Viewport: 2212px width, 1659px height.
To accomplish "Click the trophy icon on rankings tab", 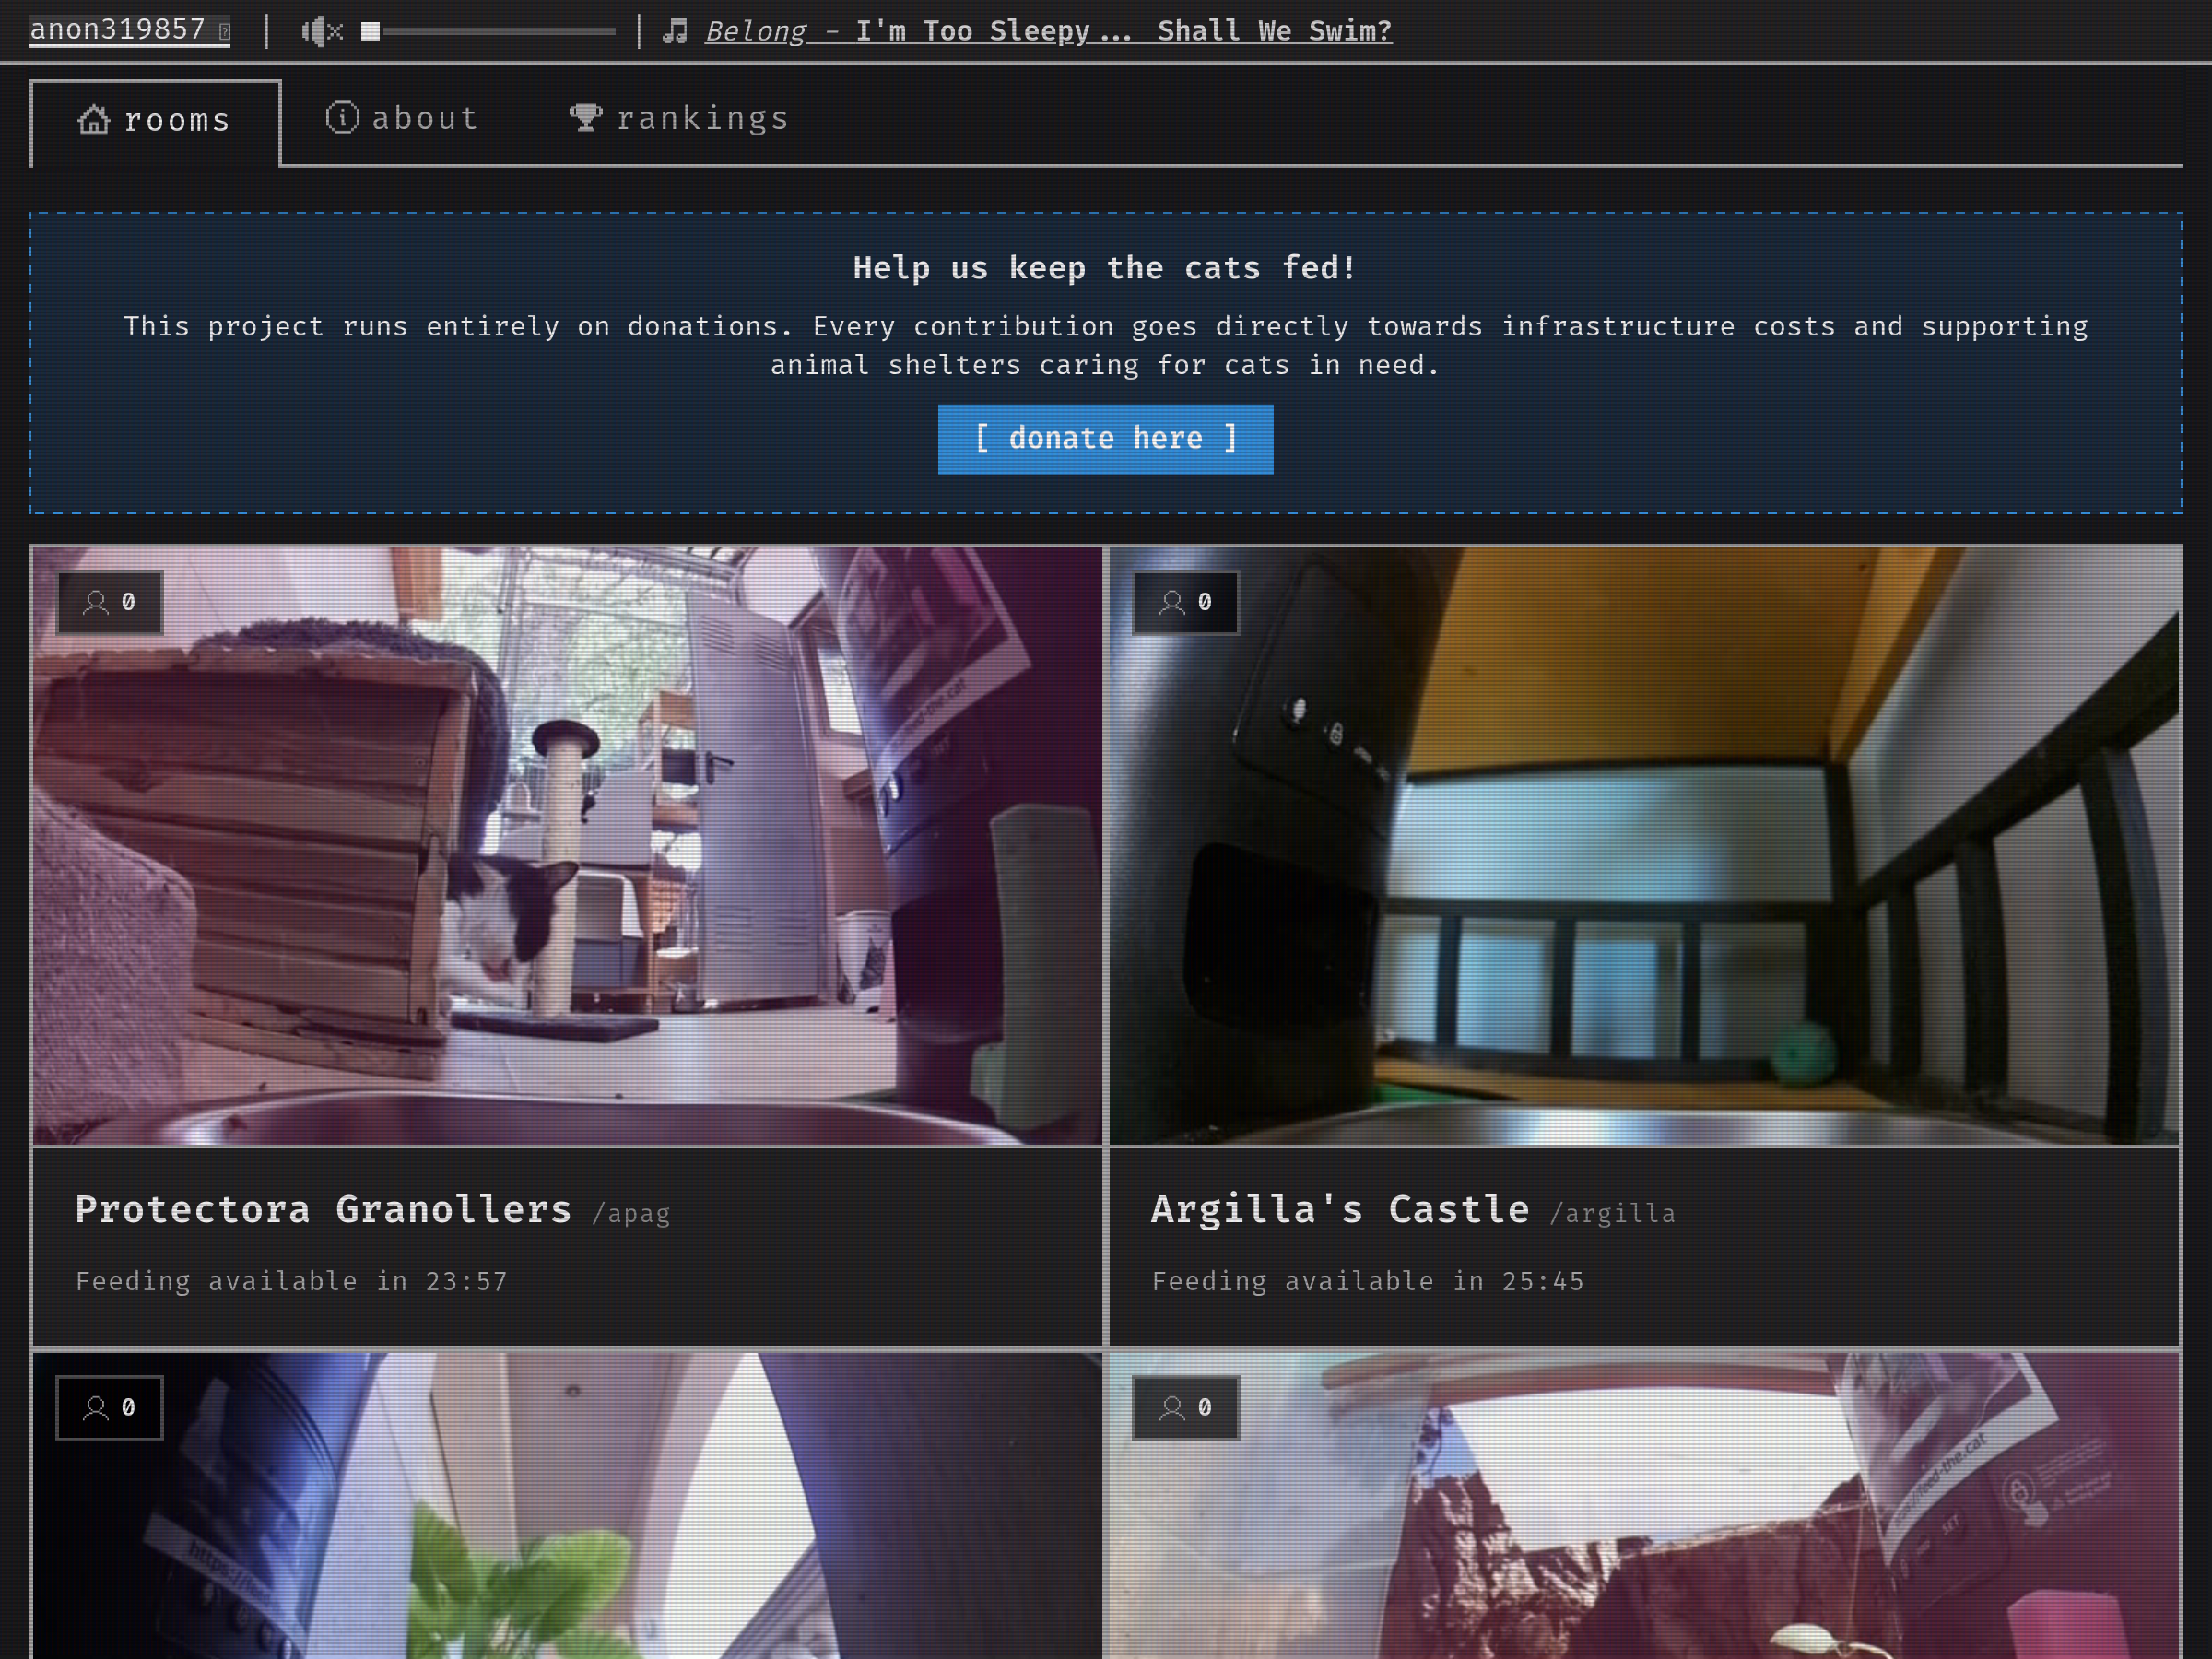I will (586, 118).
